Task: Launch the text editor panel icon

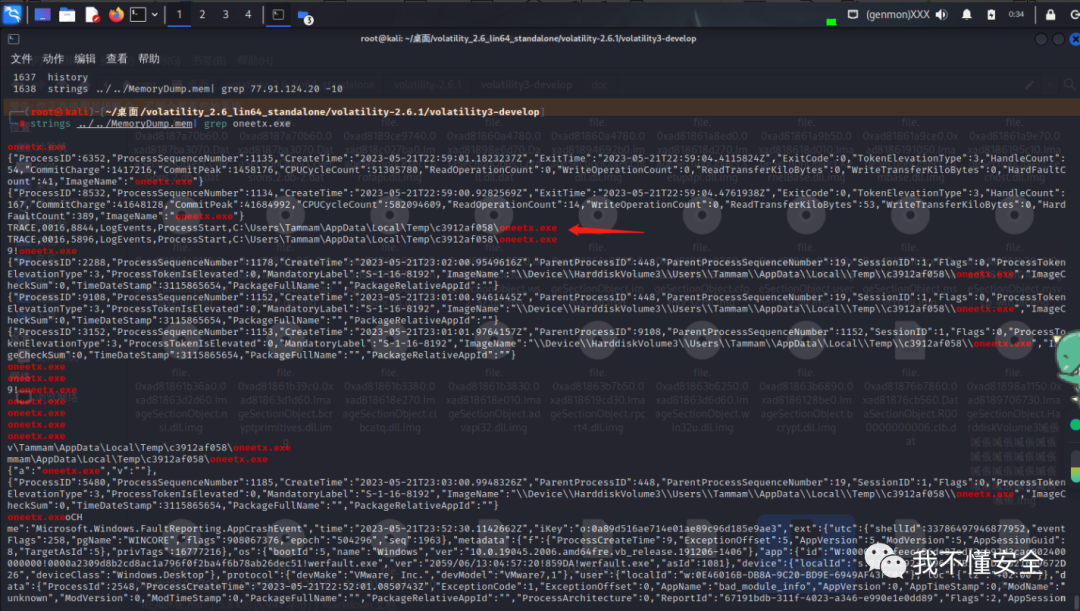Action: pos(92,14)
